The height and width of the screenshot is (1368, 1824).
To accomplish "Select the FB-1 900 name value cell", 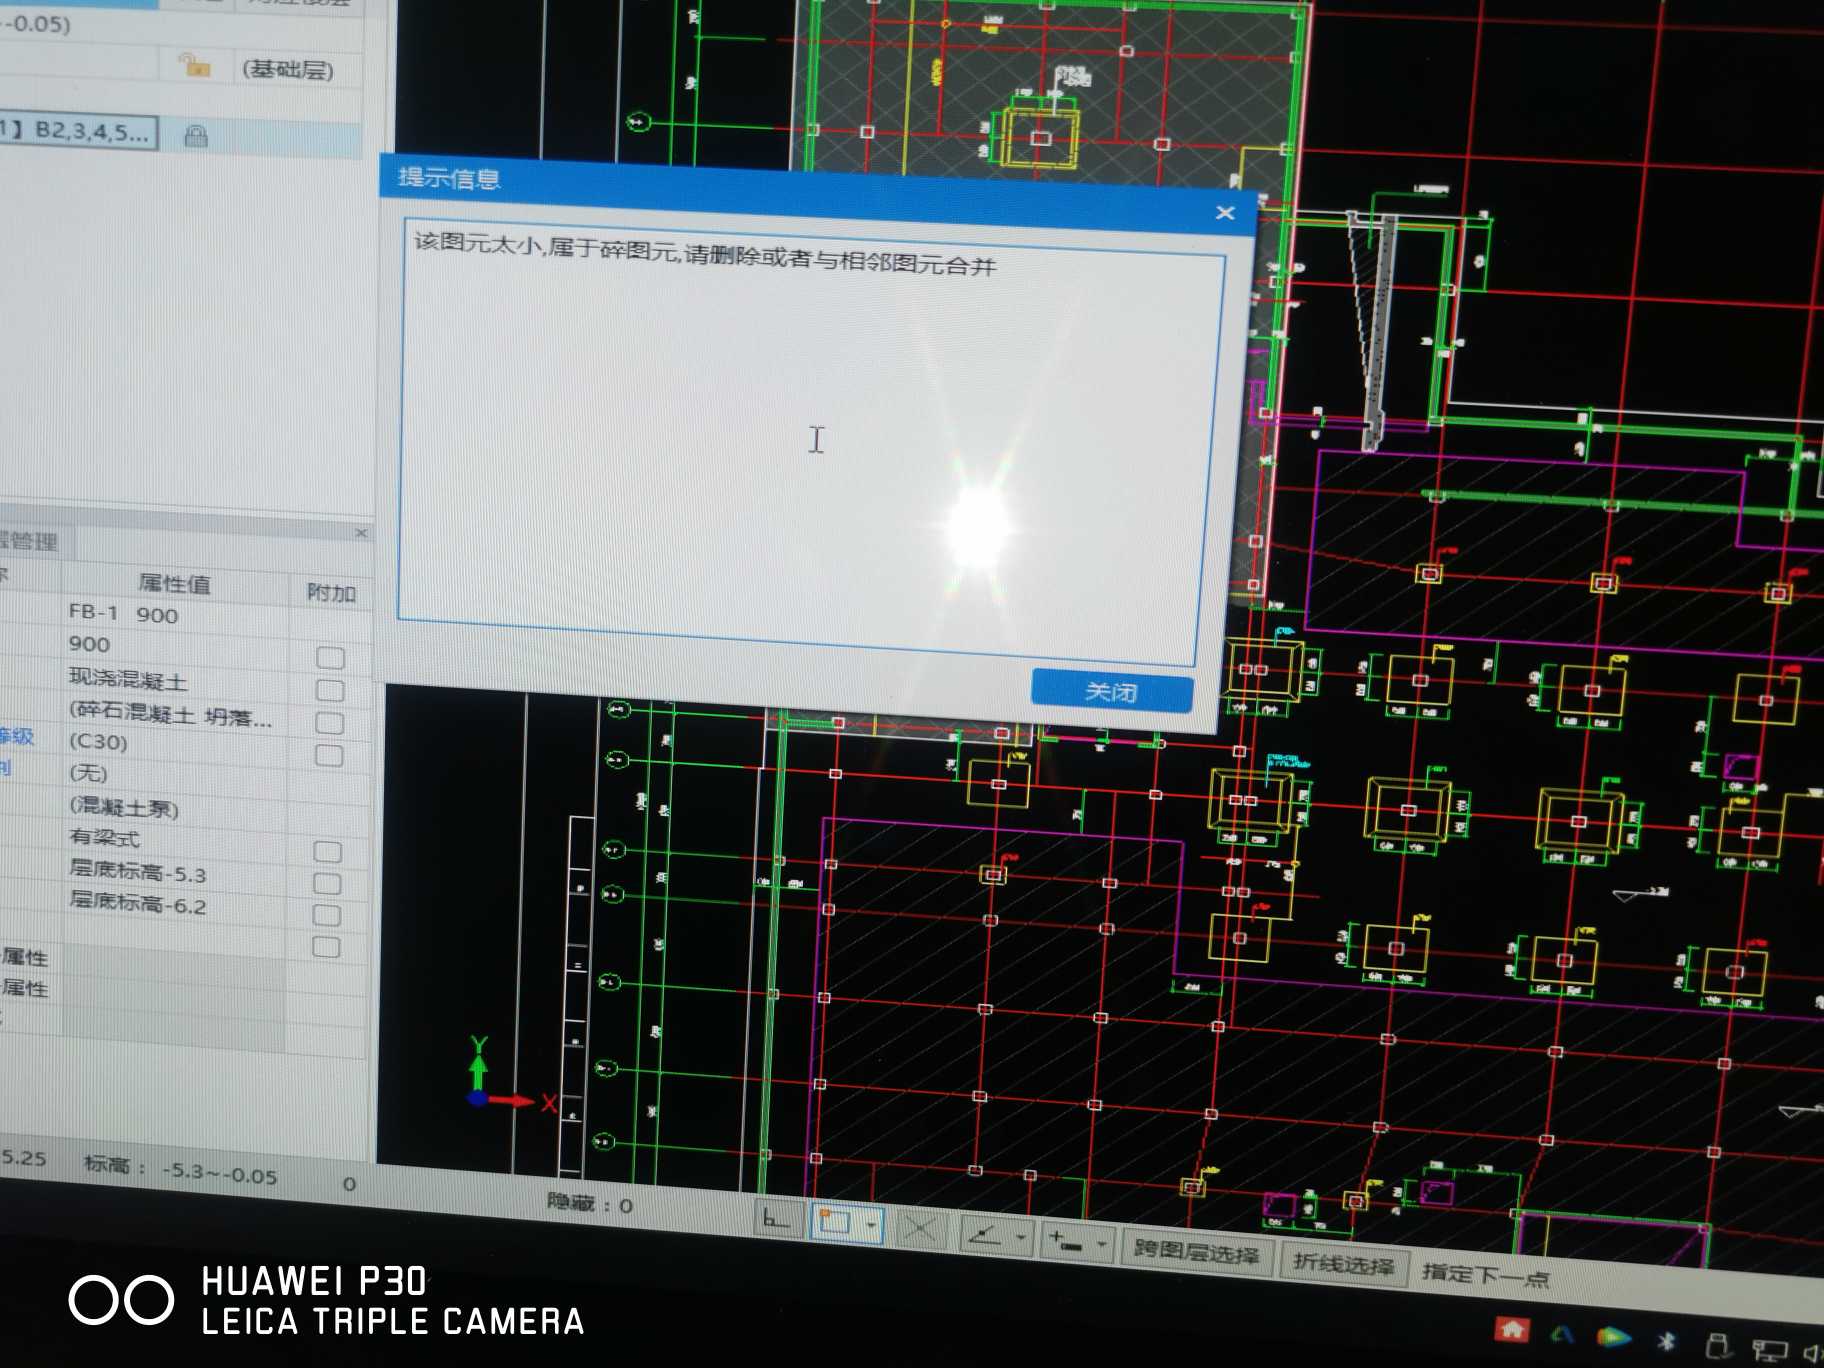I will point(175,614).
